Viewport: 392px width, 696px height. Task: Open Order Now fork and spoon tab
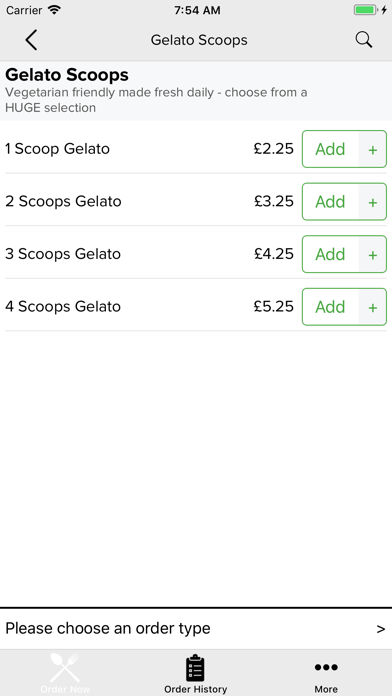click(65, 673)
